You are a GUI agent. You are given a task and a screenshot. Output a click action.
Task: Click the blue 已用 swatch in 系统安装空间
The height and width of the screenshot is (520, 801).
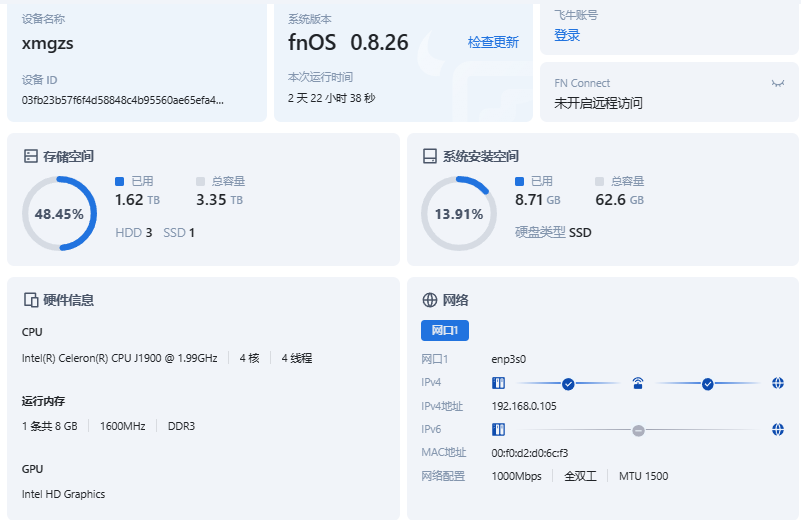[x=519, y=181]
